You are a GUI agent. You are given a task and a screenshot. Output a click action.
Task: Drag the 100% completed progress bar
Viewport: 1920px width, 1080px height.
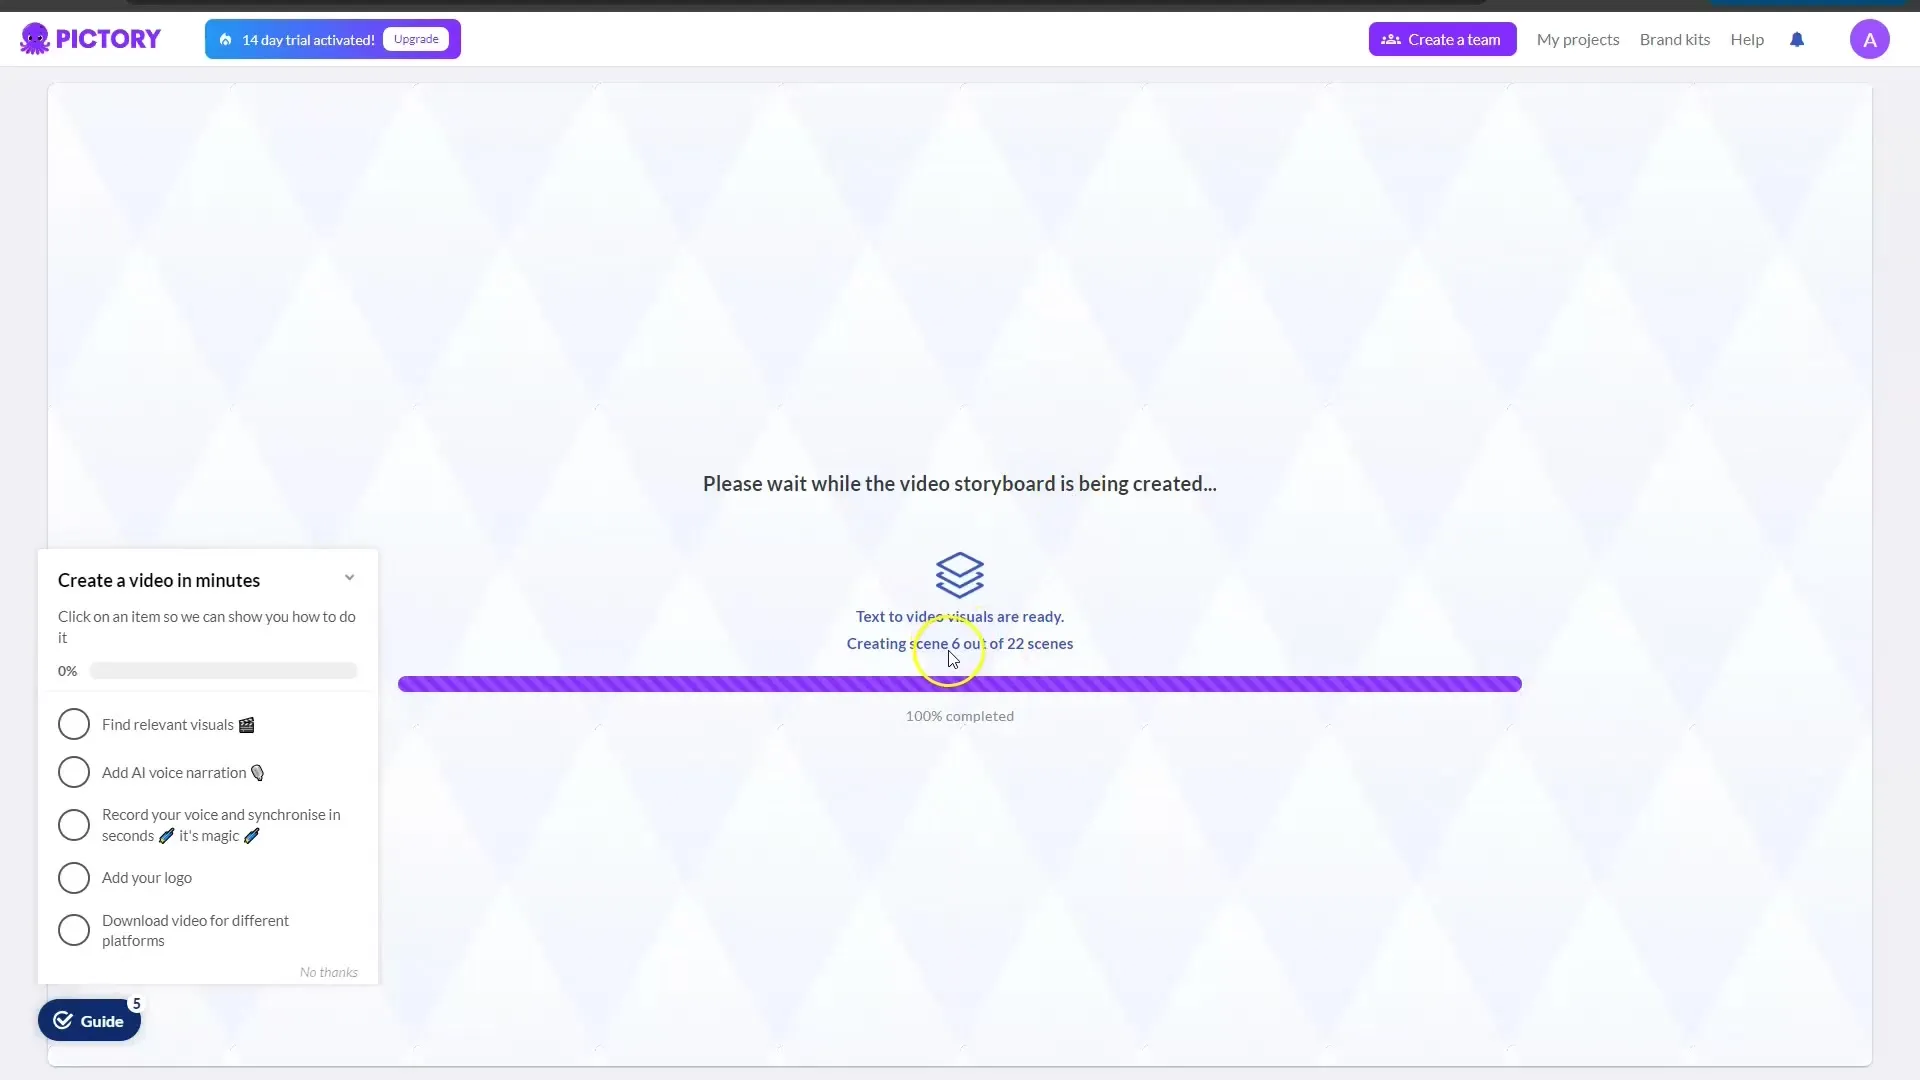(960, 683)
